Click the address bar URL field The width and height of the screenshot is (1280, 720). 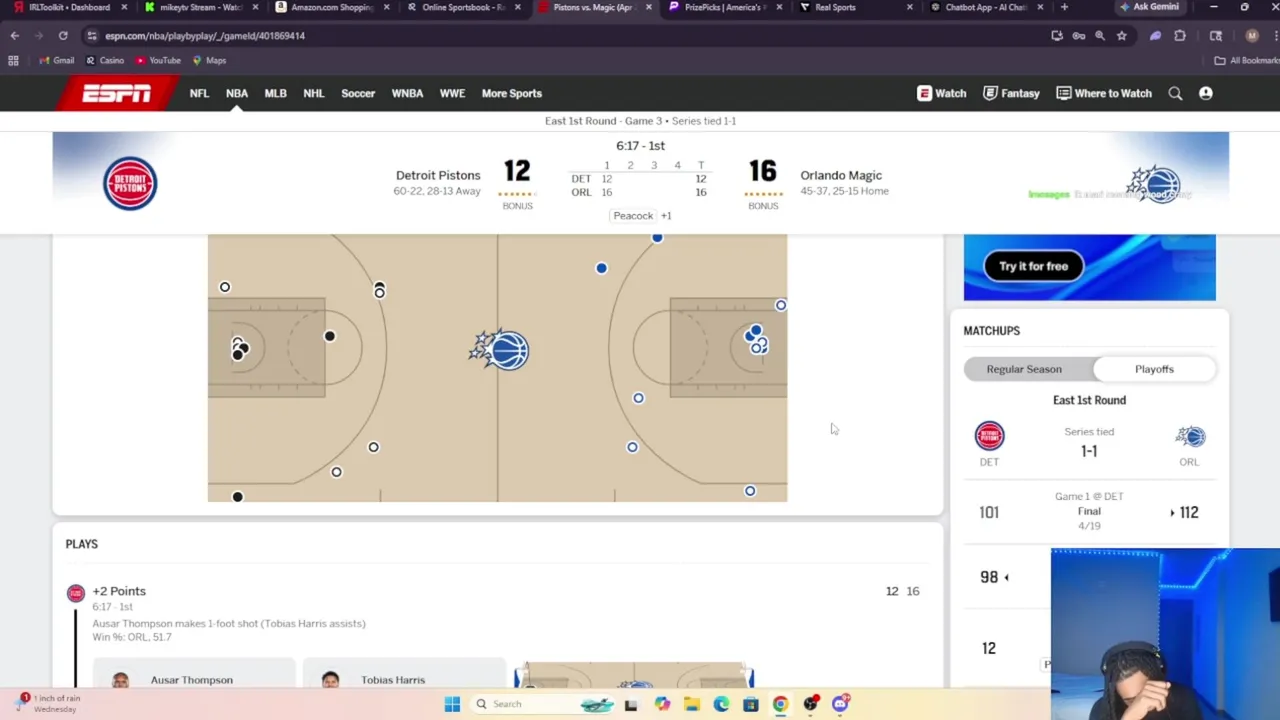pos(560,35)
